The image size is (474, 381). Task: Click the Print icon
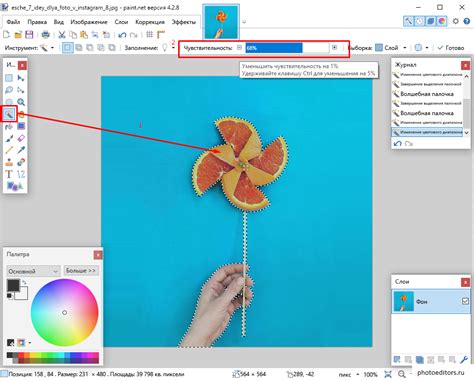(46, 34)
